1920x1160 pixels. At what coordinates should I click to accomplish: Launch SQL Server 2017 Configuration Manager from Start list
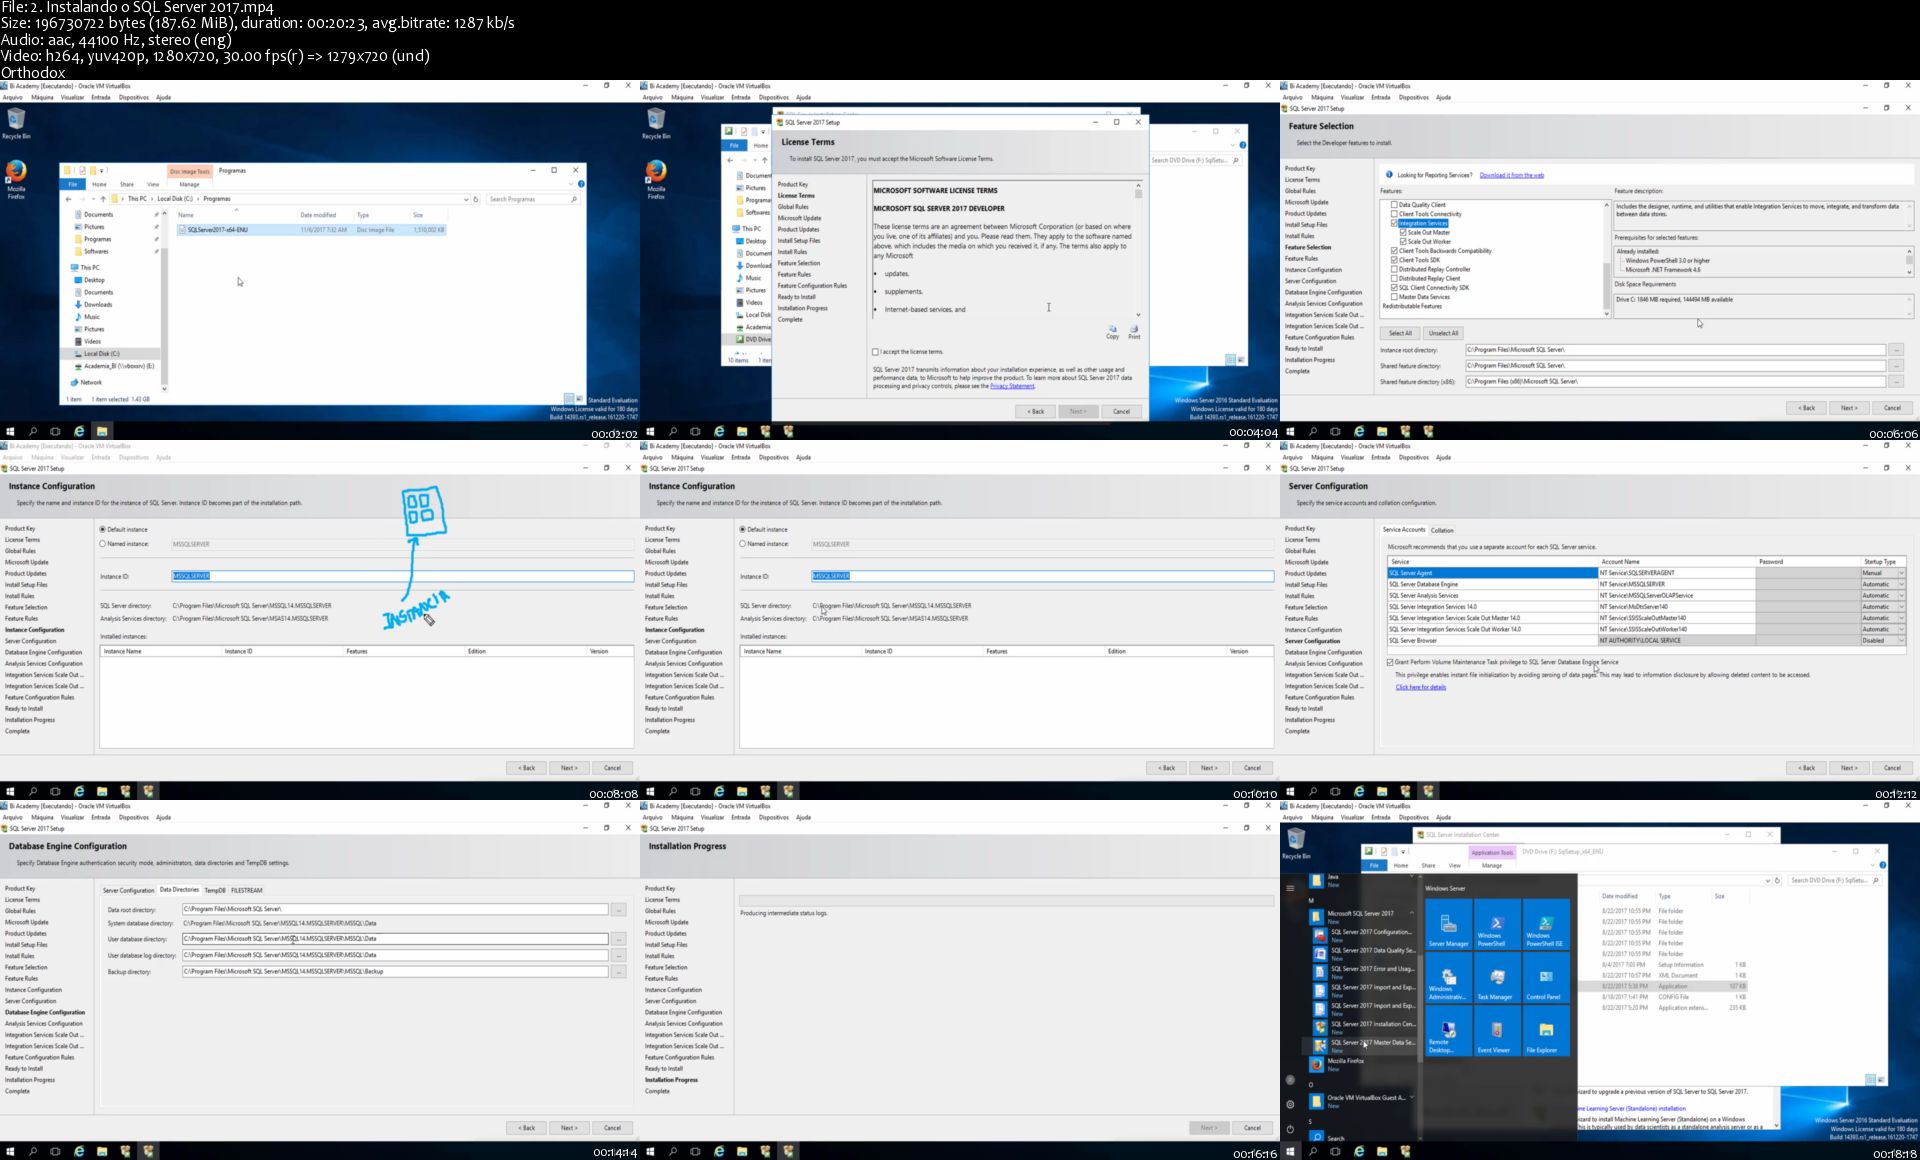click(x=1362, y=934)
